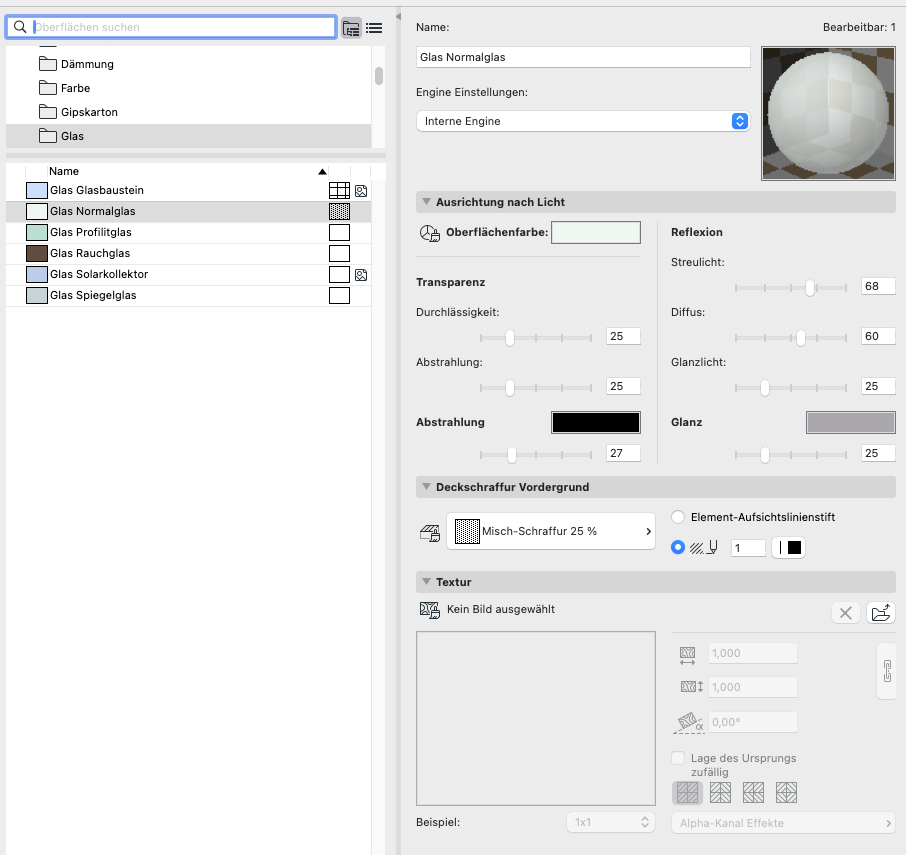
Task: Open texture image file browser icon
Action: coord(880,613)
